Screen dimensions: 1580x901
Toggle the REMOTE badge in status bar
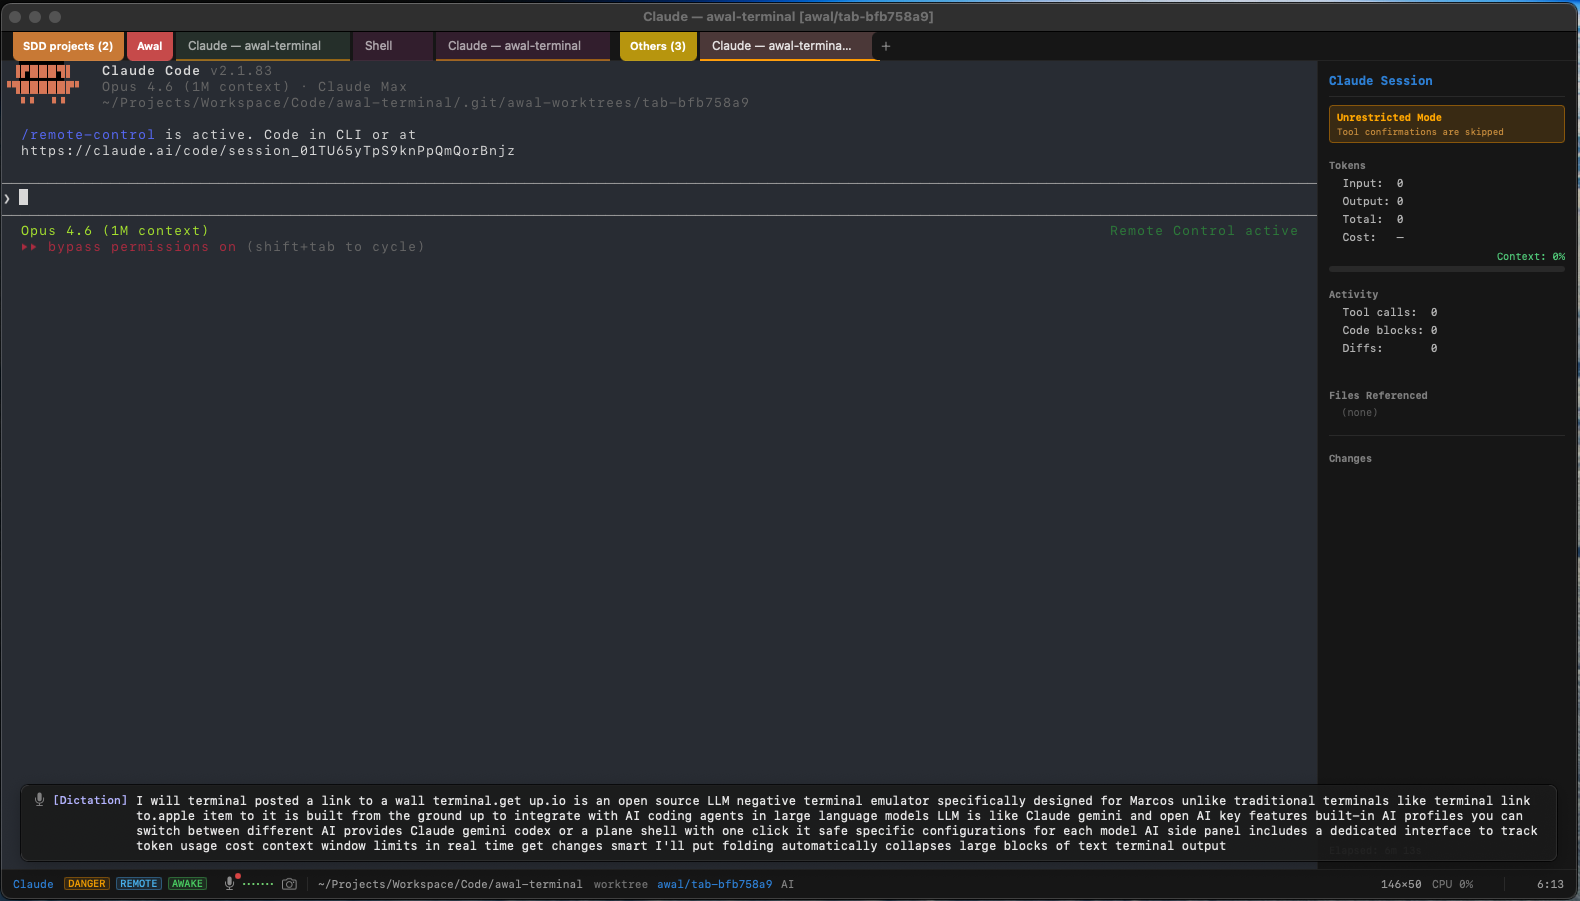pos(139,884)
